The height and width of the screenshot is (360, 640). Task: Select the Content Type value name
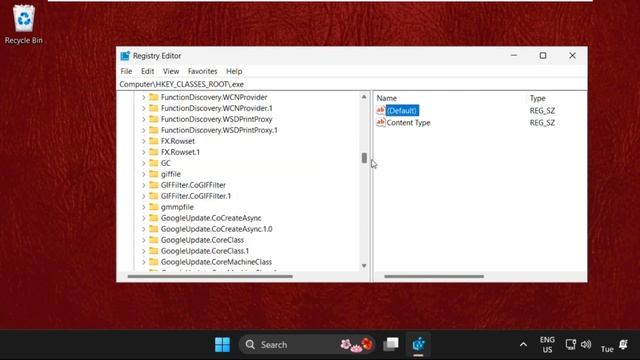pos(408,122)
